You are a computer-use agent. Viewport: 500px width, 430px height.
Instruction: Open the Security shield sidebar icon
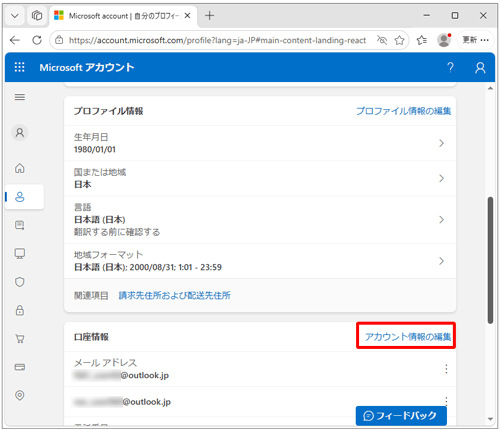20,282
